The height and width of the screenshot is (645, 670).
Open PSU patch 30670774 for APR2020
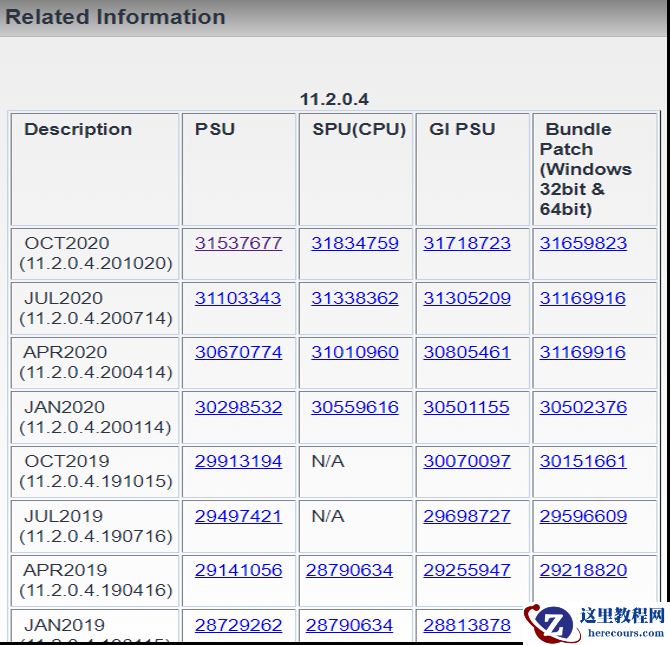click(238, 352)
